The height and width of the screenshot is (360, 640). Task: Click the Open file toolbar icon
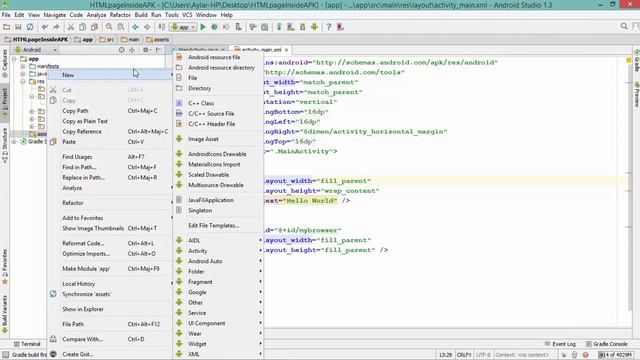7,27
